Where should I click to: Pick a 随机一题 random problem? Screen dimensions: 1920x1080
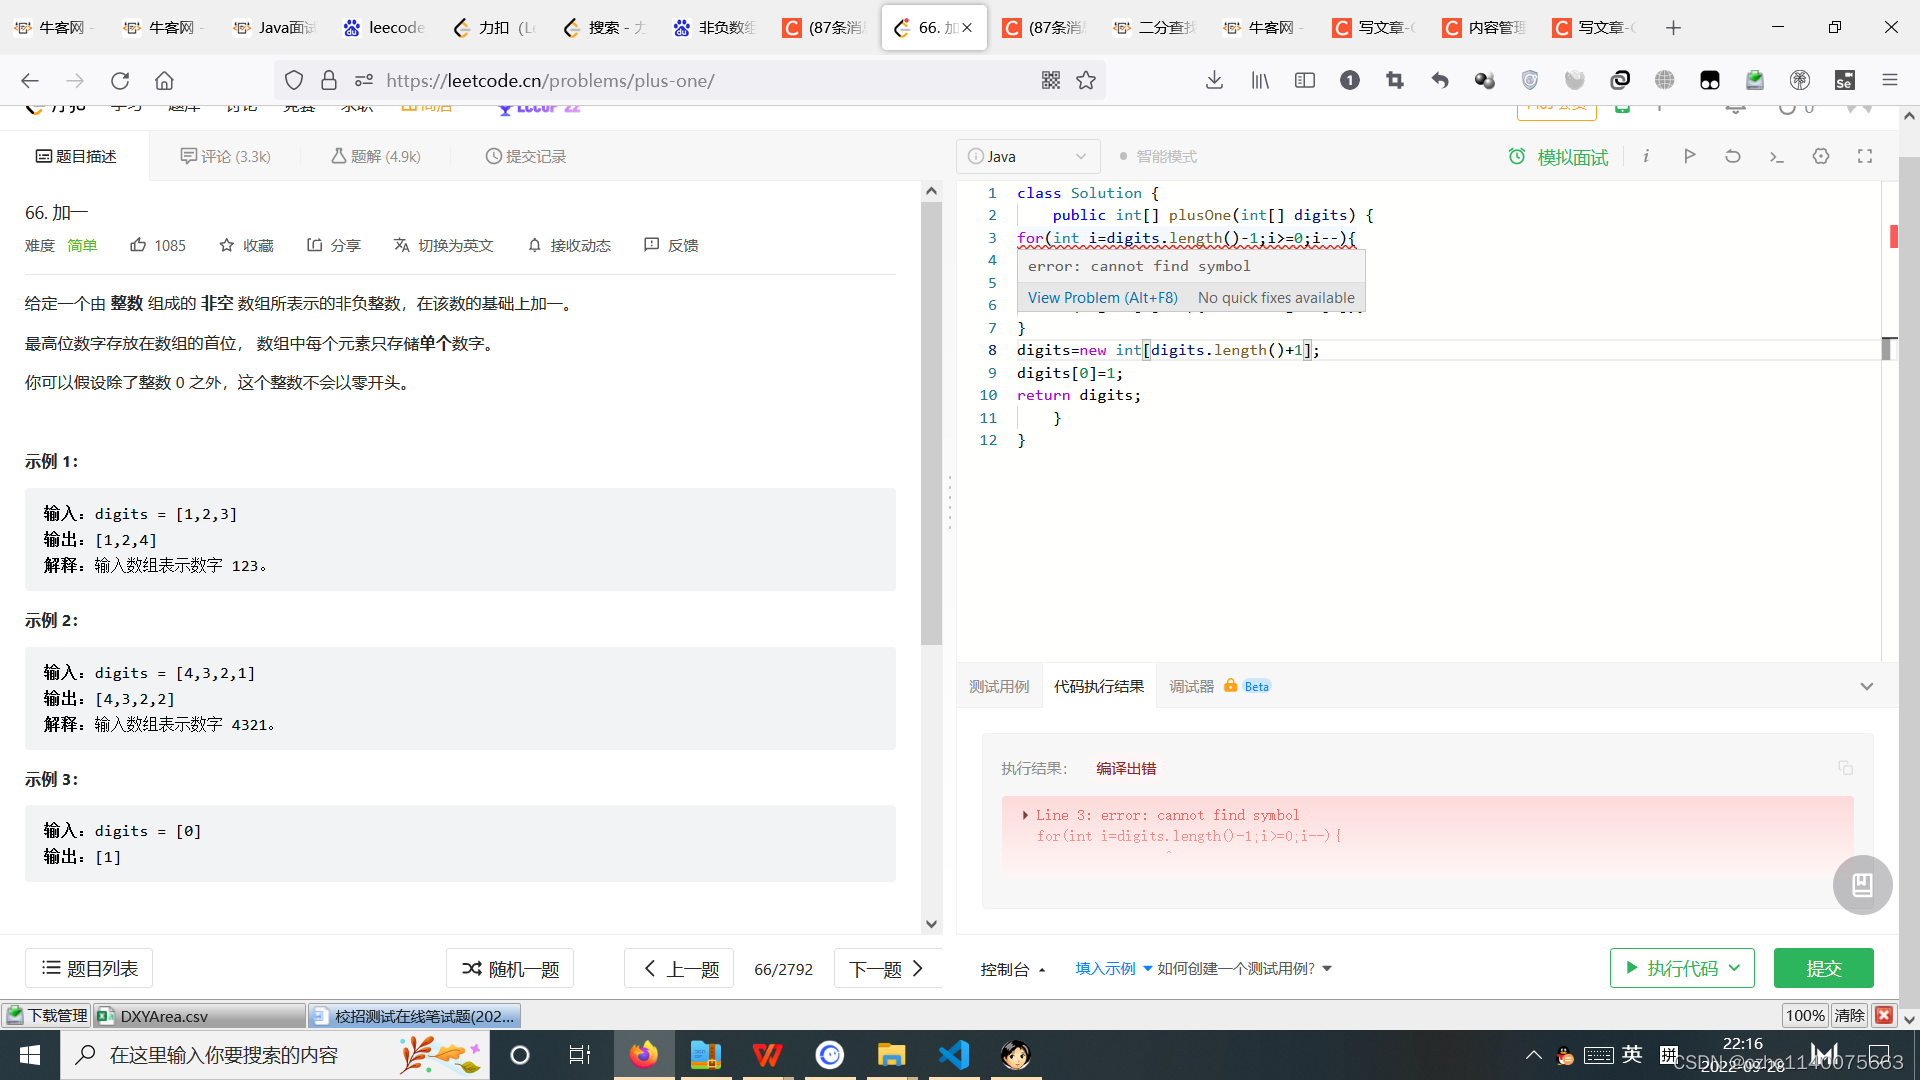510,968
